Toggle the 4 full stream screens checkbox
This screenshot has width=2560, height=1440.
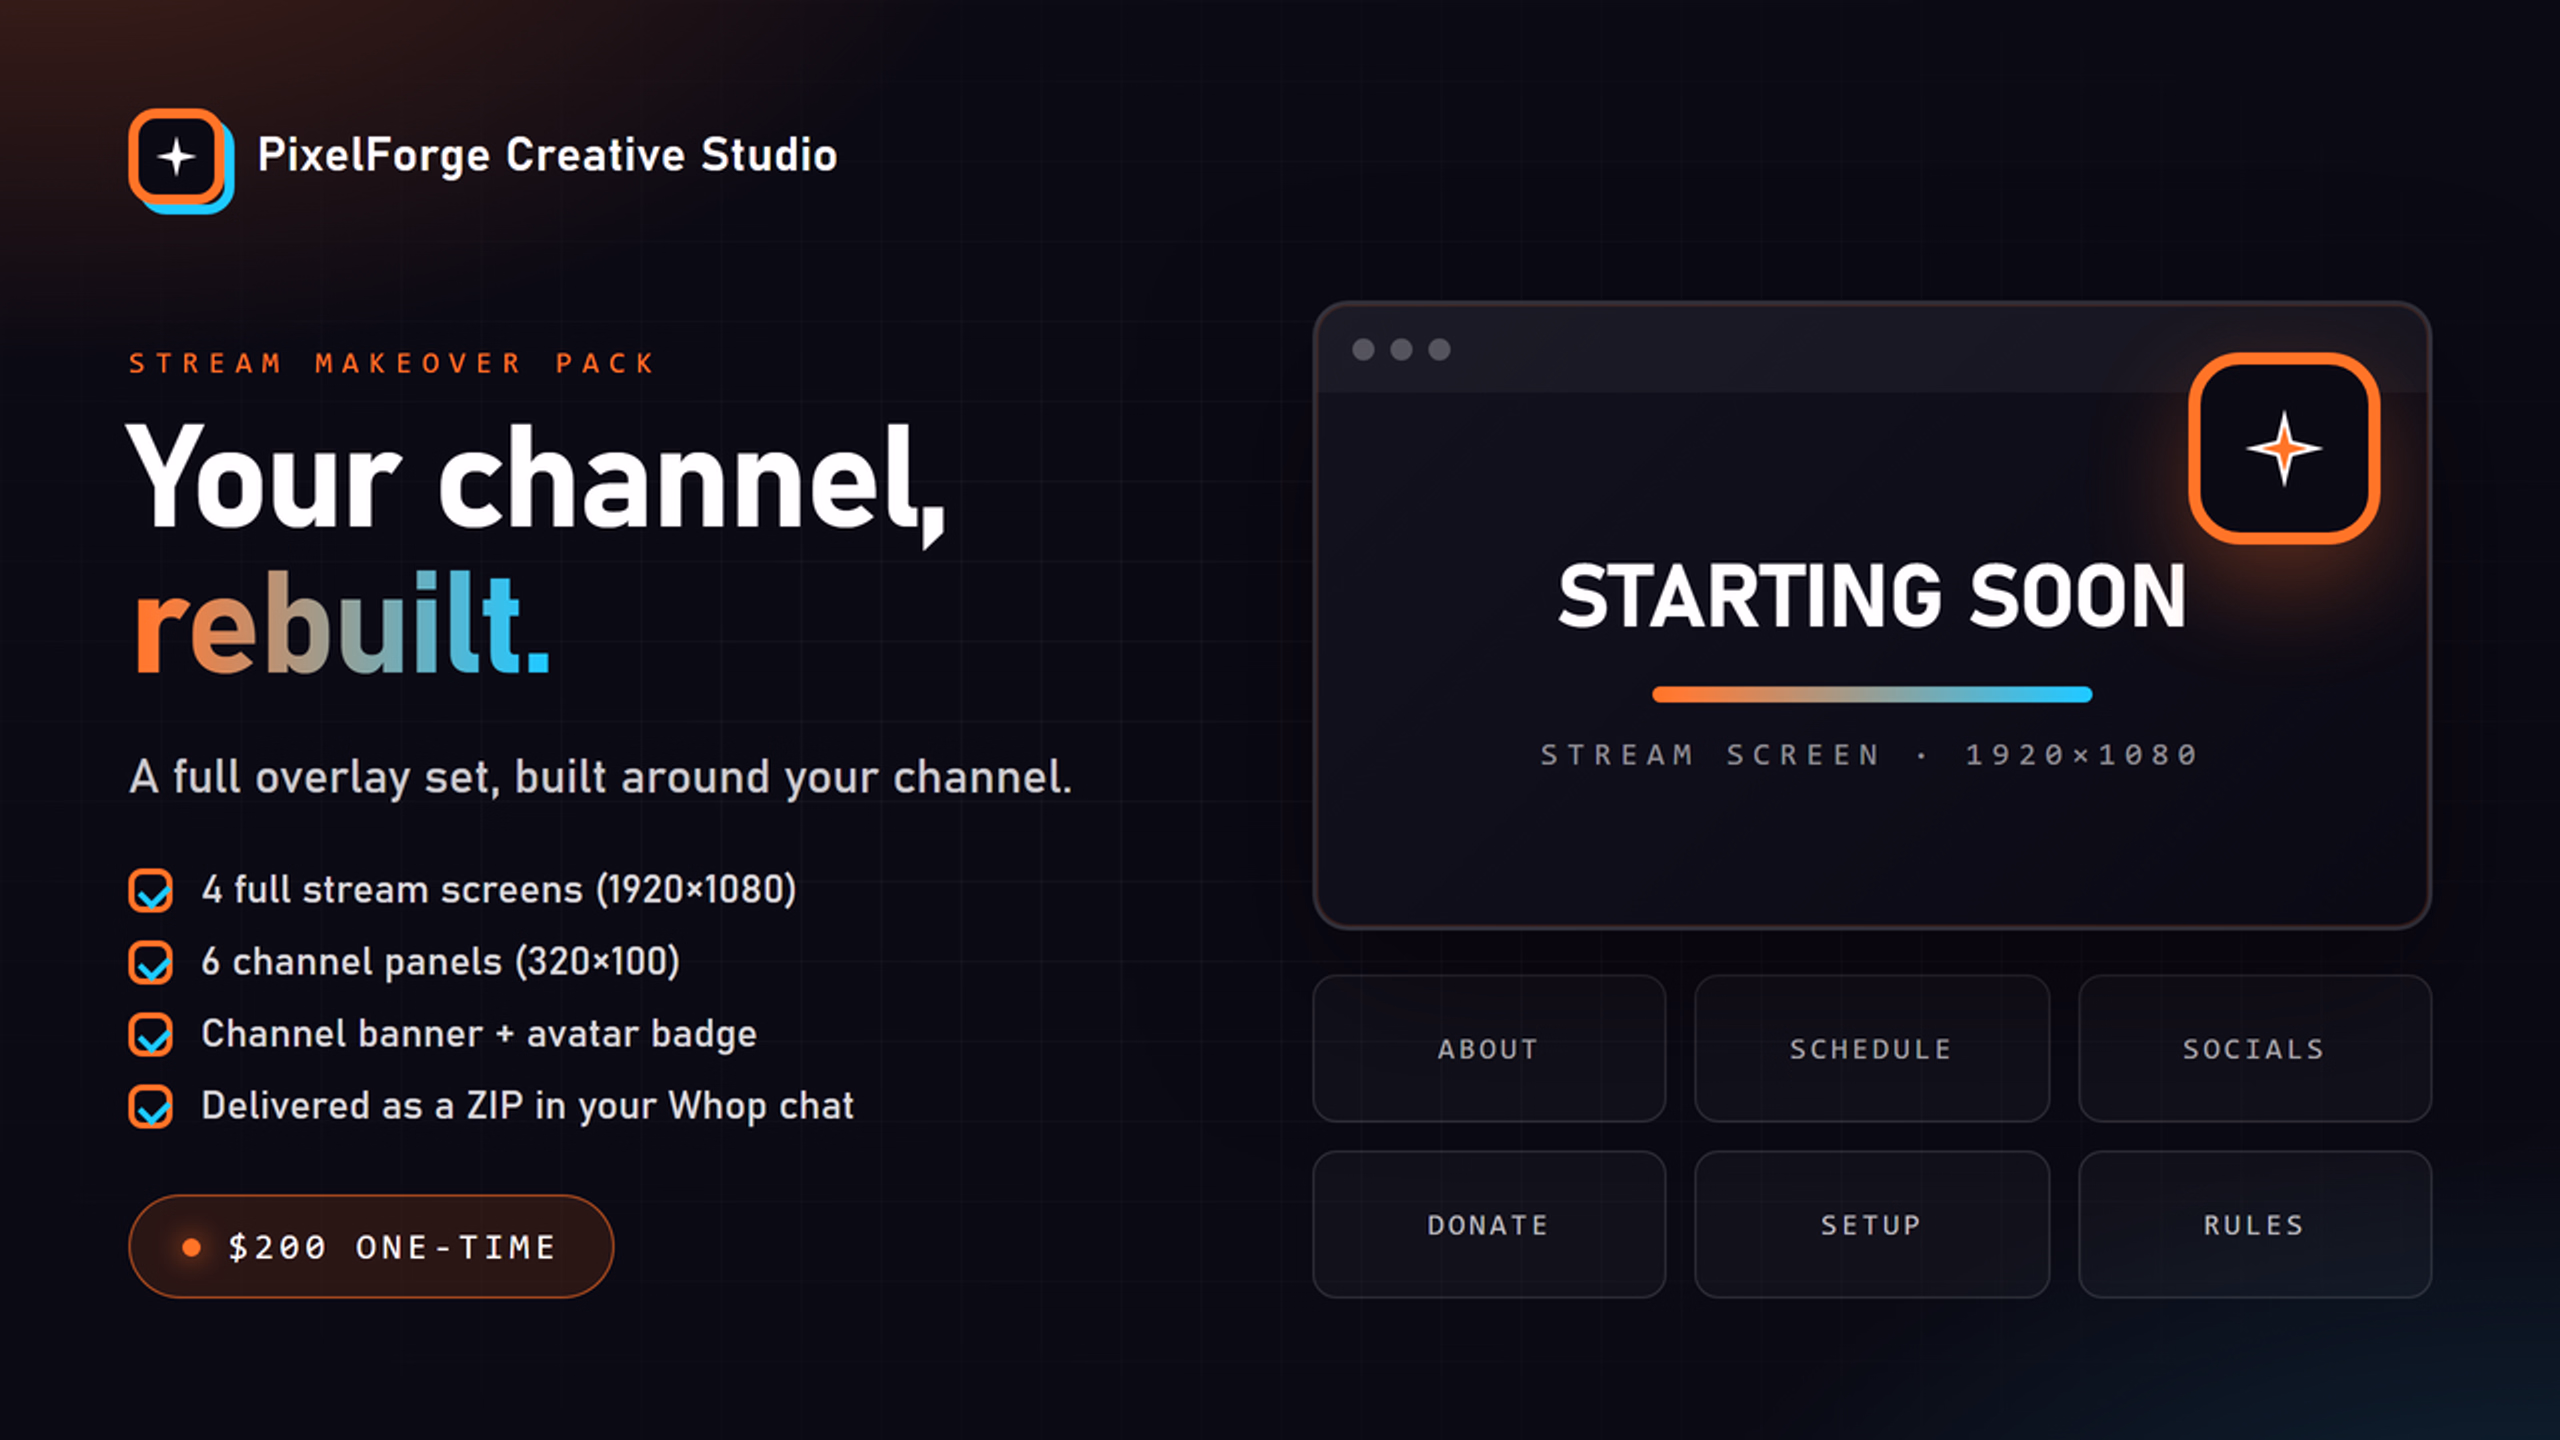tap(151, 890)
